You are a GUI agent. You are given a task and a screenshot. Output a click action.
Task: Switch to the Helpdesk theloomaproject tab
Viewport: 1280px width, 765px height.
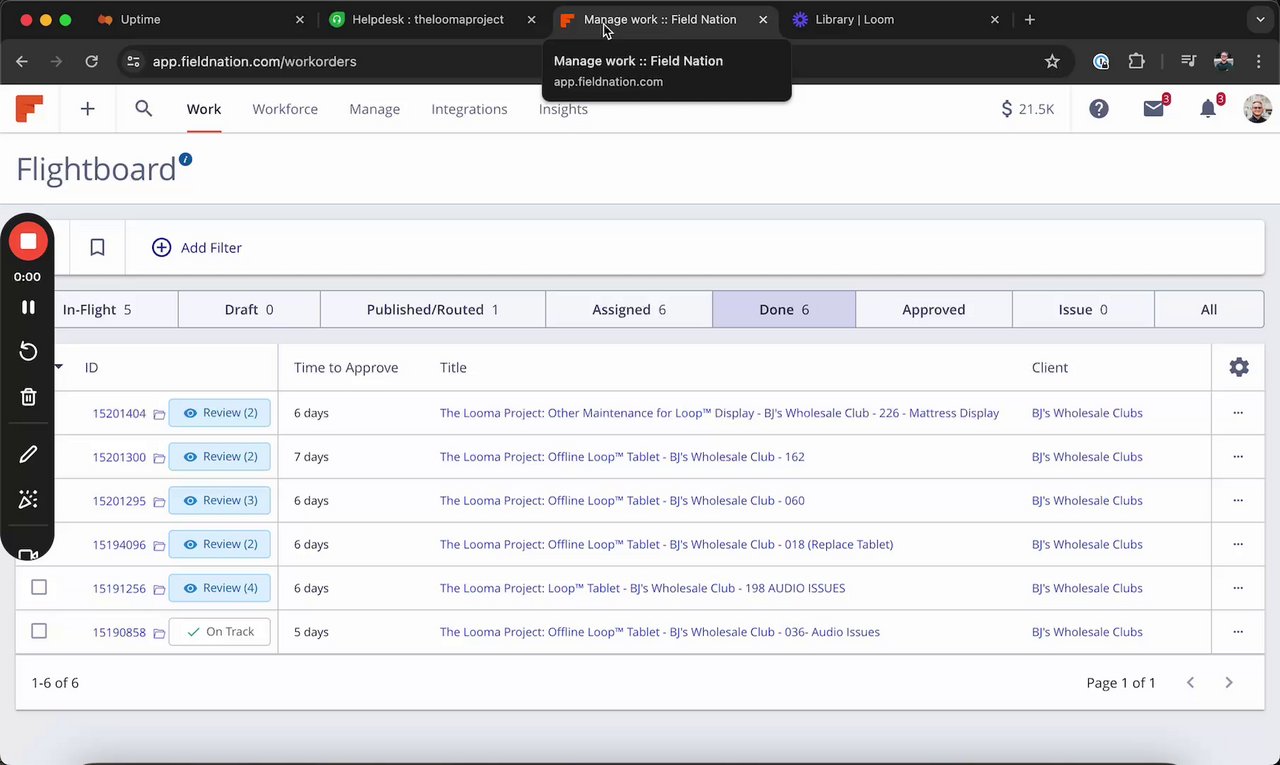tap(434, 20)
